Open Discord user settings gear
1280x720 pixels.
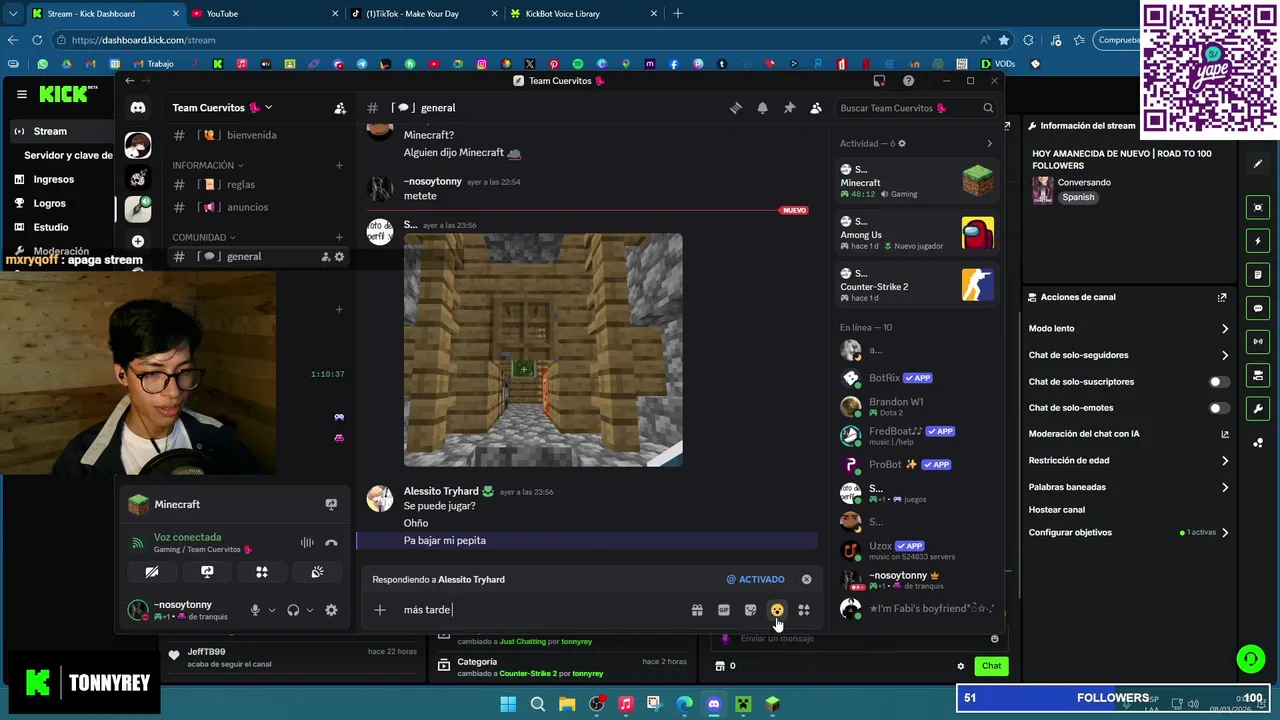click(x=331, y=610)
